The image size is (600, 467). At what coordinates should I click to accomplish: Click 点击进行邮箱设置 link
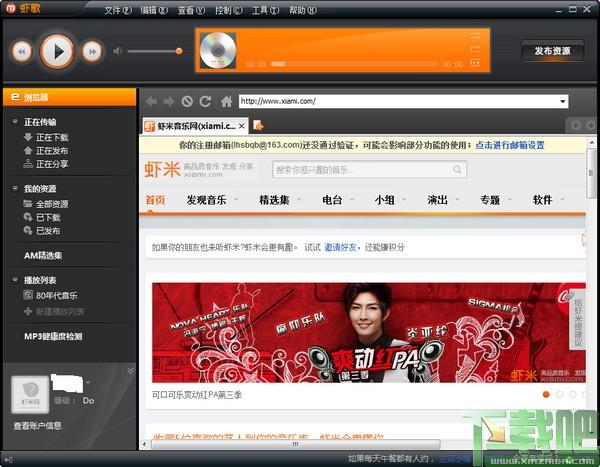(510, 145)
